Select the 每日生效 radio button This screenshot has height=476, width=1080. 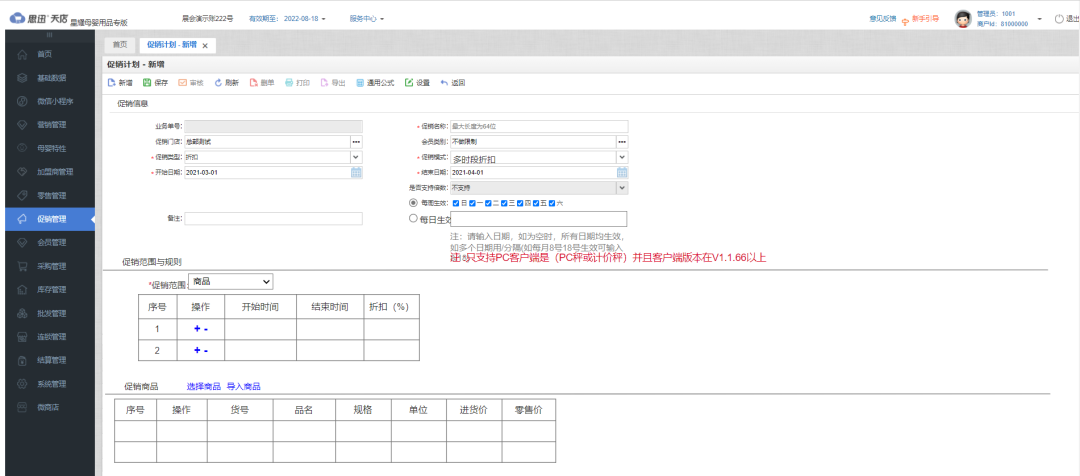pyautogui.click(x=414, y=219)
